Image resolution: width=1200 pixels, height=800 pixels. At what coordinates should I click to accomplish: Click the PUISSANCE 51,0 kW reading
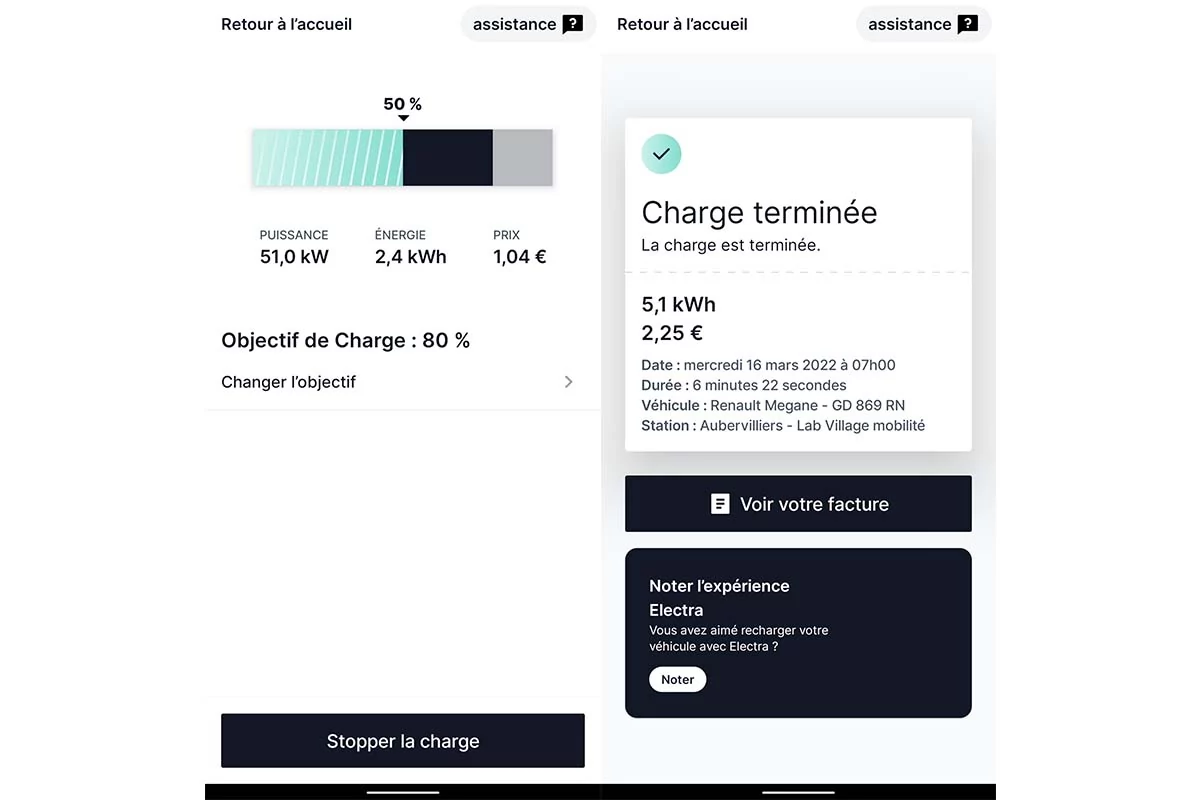(x=294, y=248)
